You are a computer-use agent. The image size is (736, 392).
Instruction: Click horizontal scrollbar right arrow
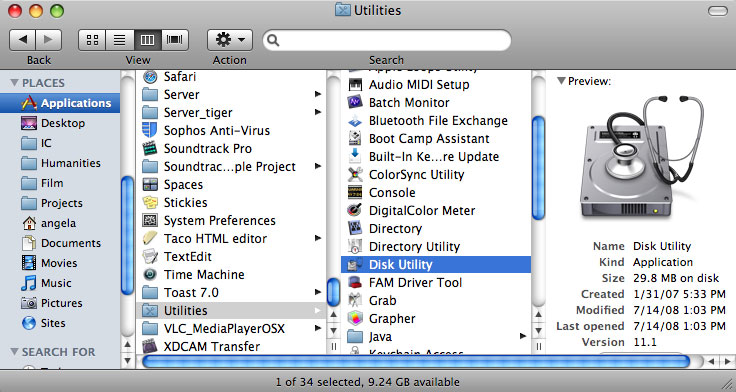click(727, 361)
